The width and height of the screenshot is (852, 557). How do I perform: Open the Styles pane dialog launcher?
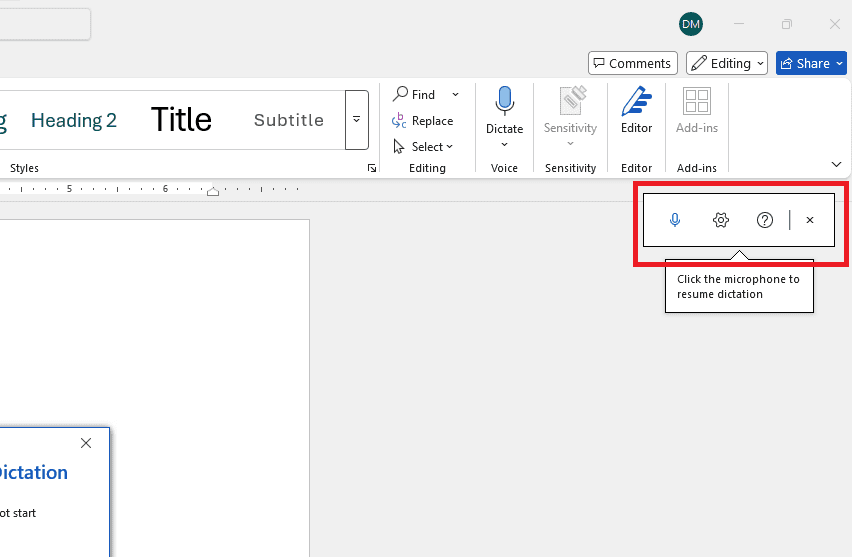[372, 168]
